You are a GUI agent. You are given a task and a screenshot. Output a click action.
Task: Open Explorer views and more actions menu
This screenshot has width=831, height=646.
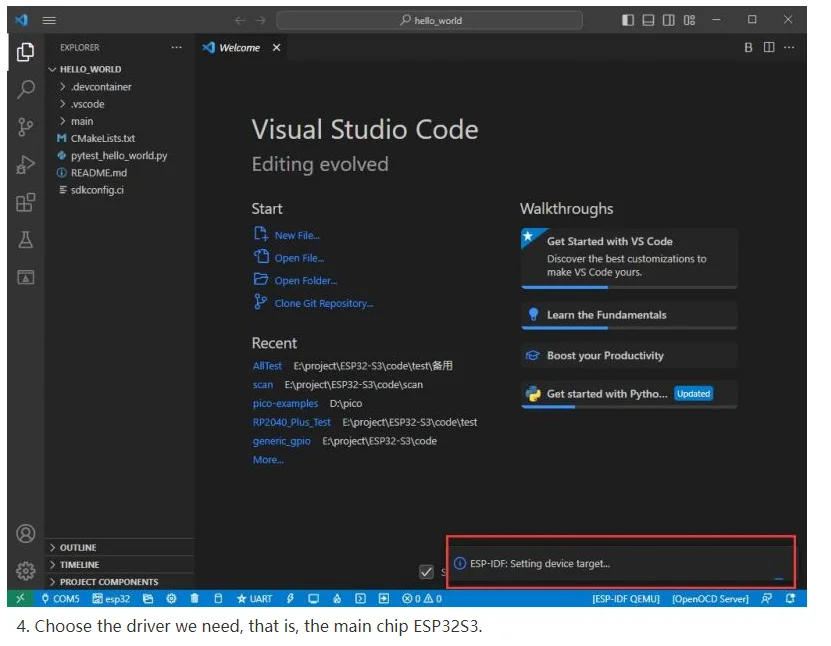point(176,48)
